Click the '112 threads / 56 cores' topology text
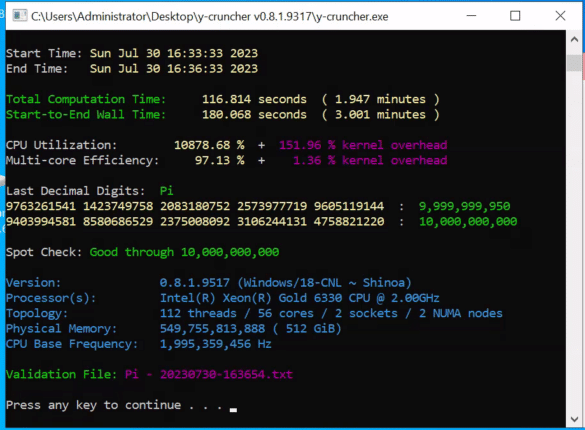This screenshot has height=430, width=585. click(x=237, y=313)
